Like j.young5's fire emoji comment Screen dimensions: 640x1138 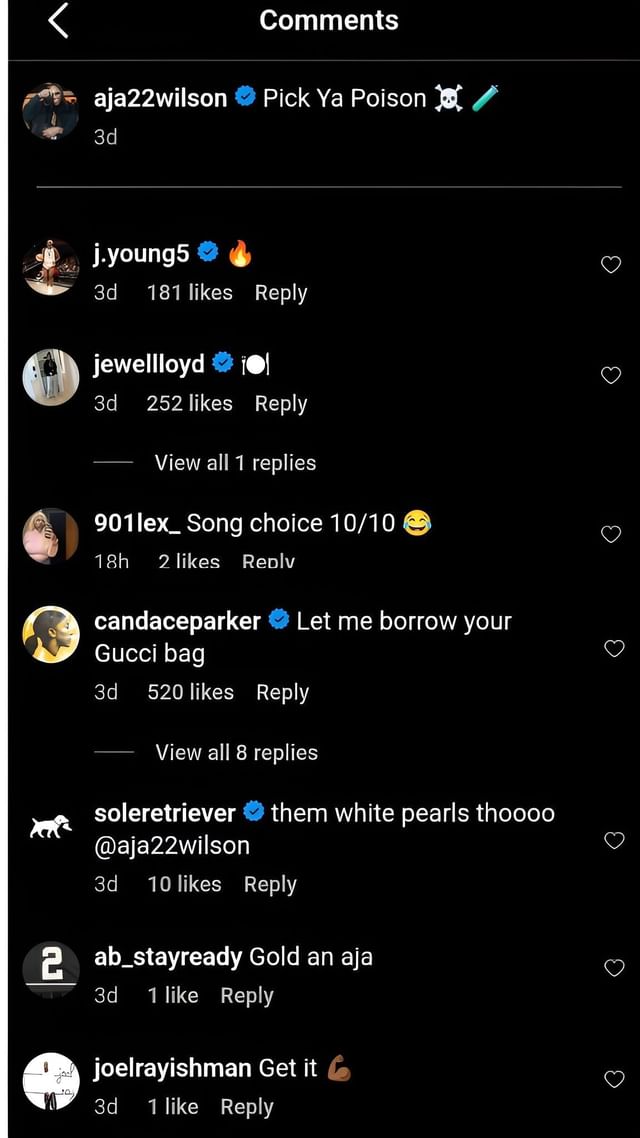[x=611, y=264]
